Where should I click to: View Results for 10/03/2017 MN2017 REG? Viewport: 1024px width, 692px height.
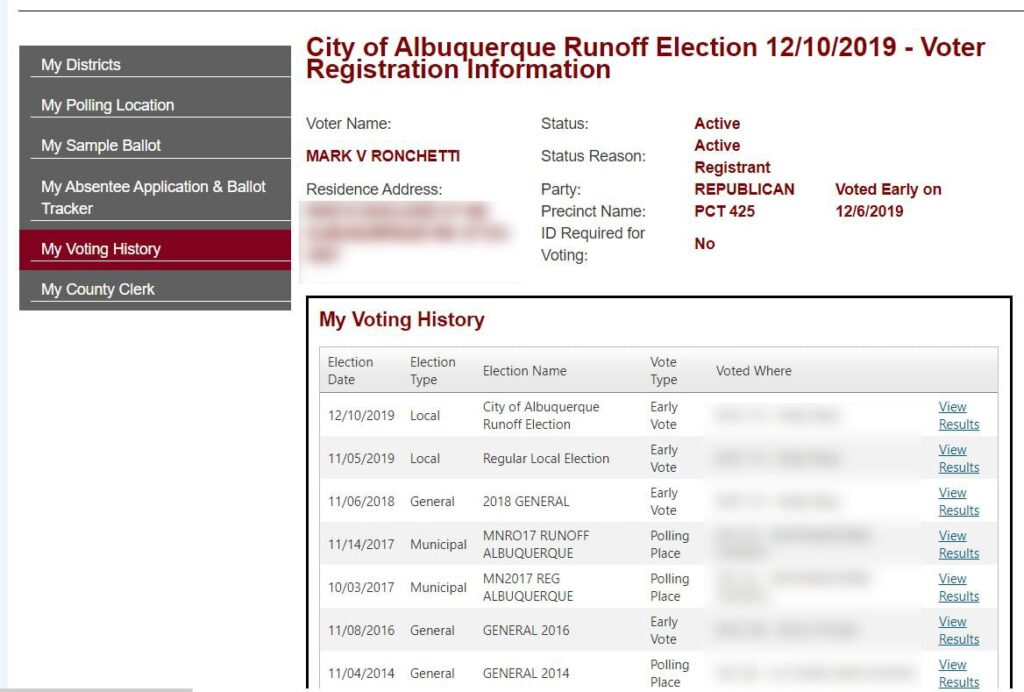(959, 588)
